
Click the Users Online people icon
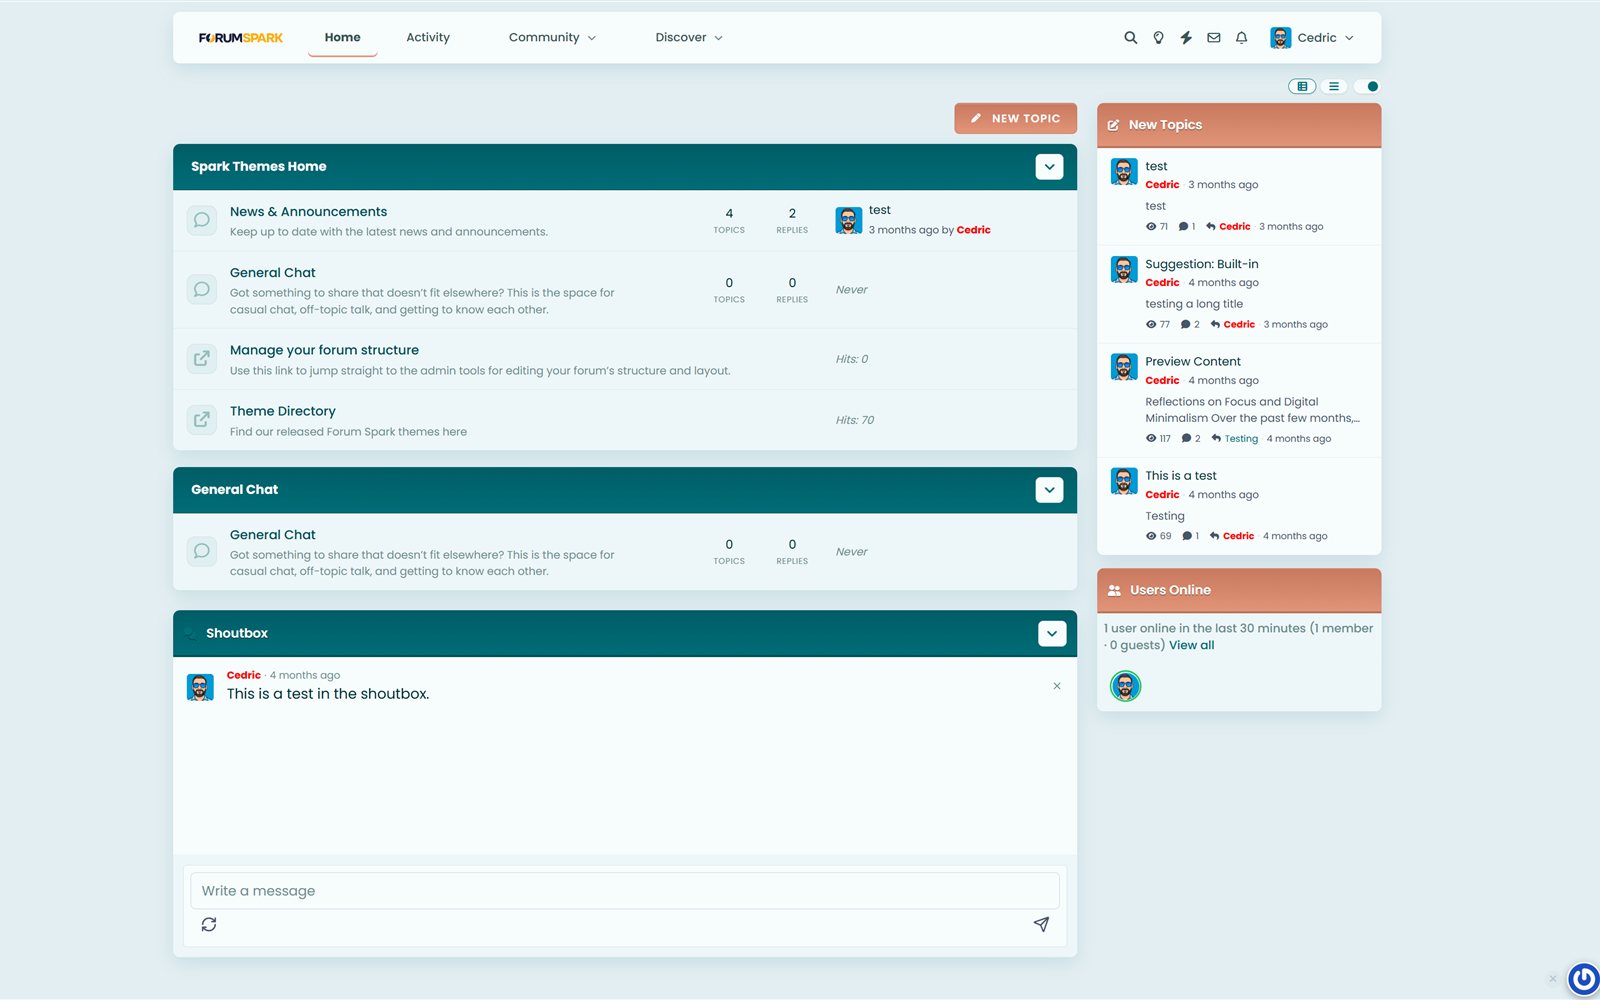point(1114,591)
